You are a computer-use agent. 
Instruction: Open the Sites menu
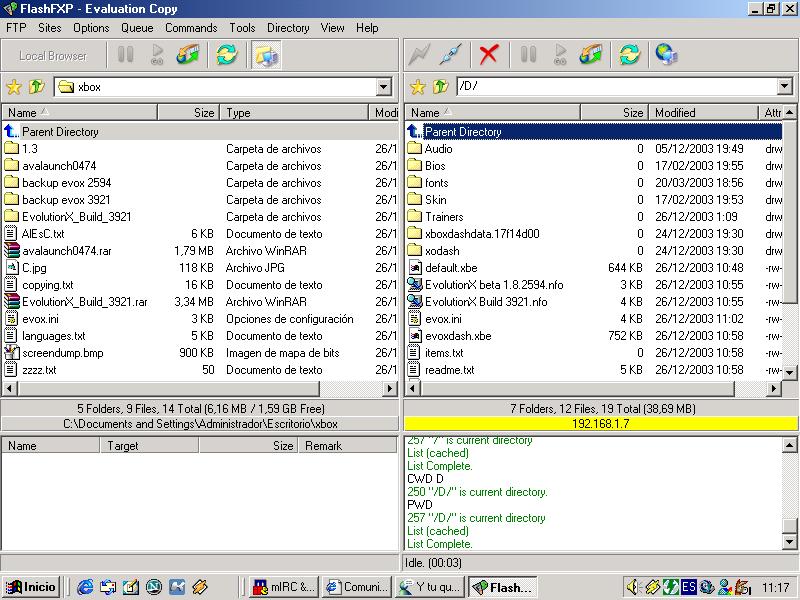click(x=49, y=28)
